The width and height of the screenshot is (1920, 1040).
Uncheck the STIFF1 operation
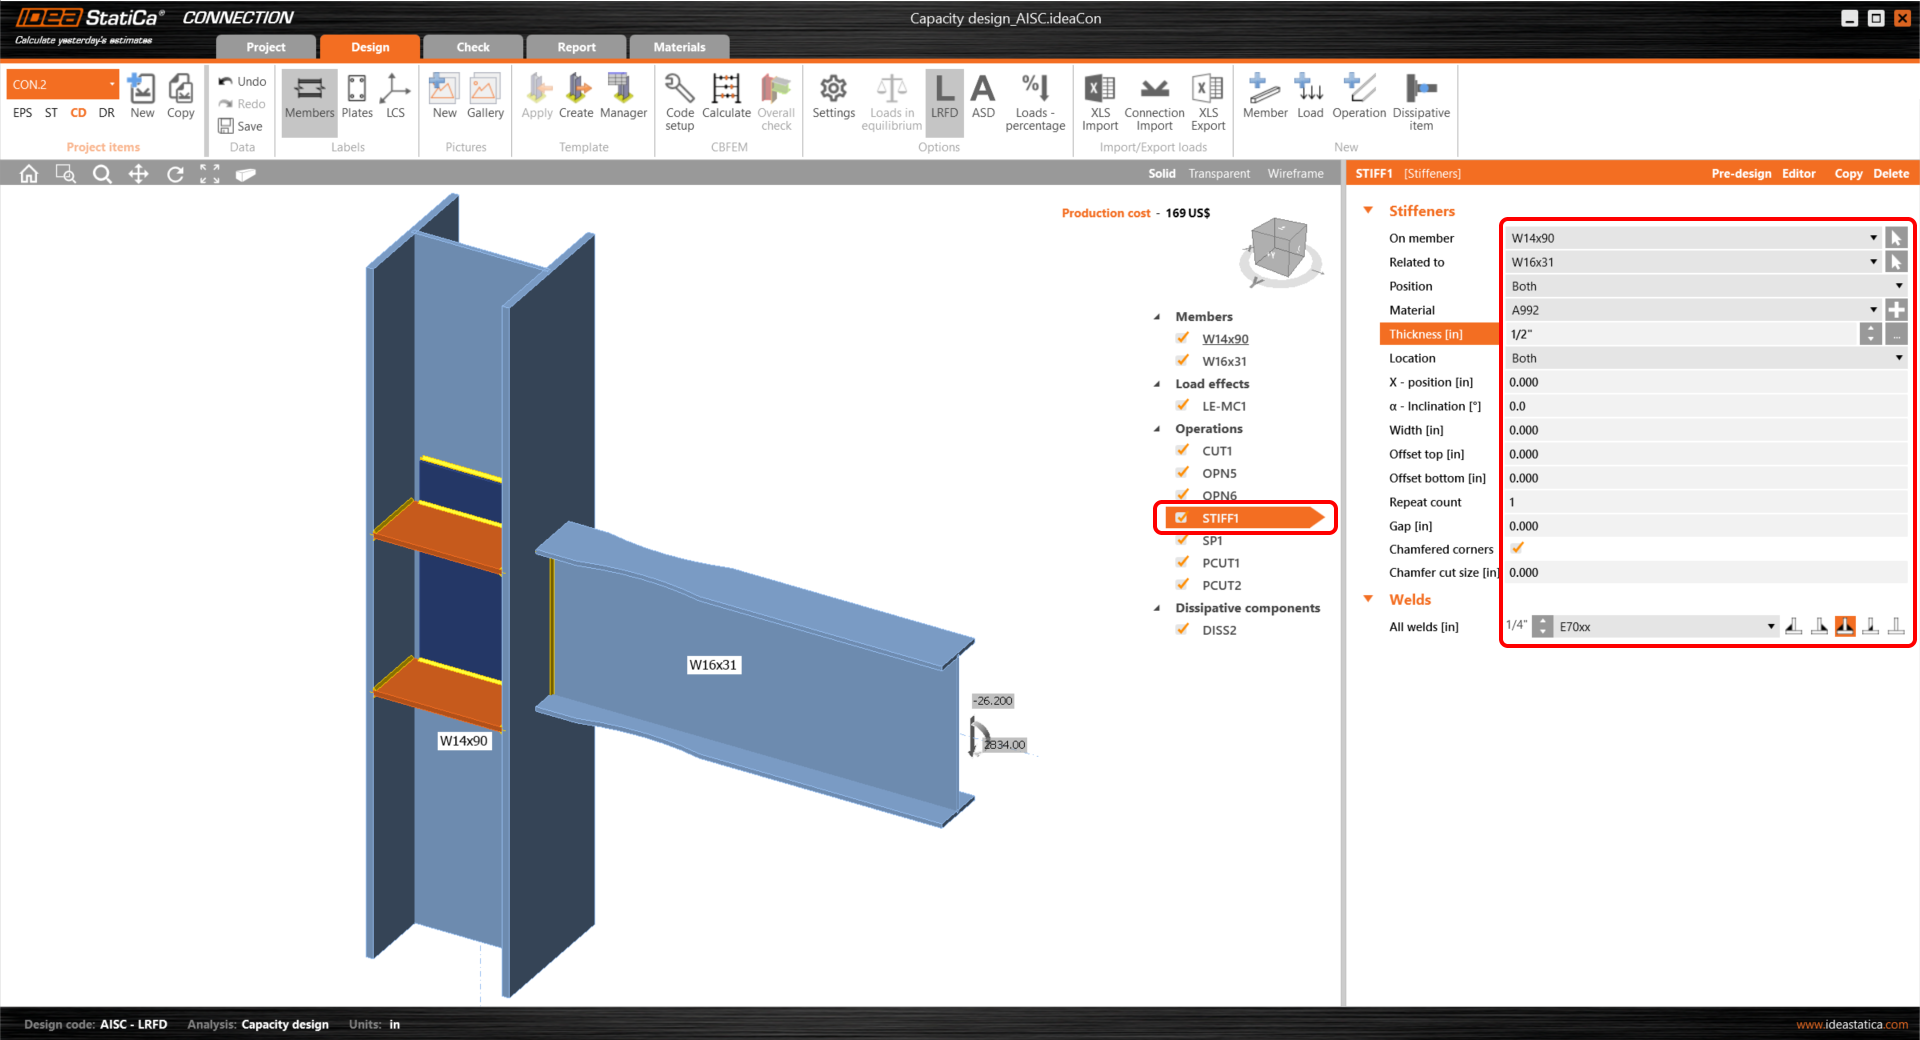point(1181,518)
